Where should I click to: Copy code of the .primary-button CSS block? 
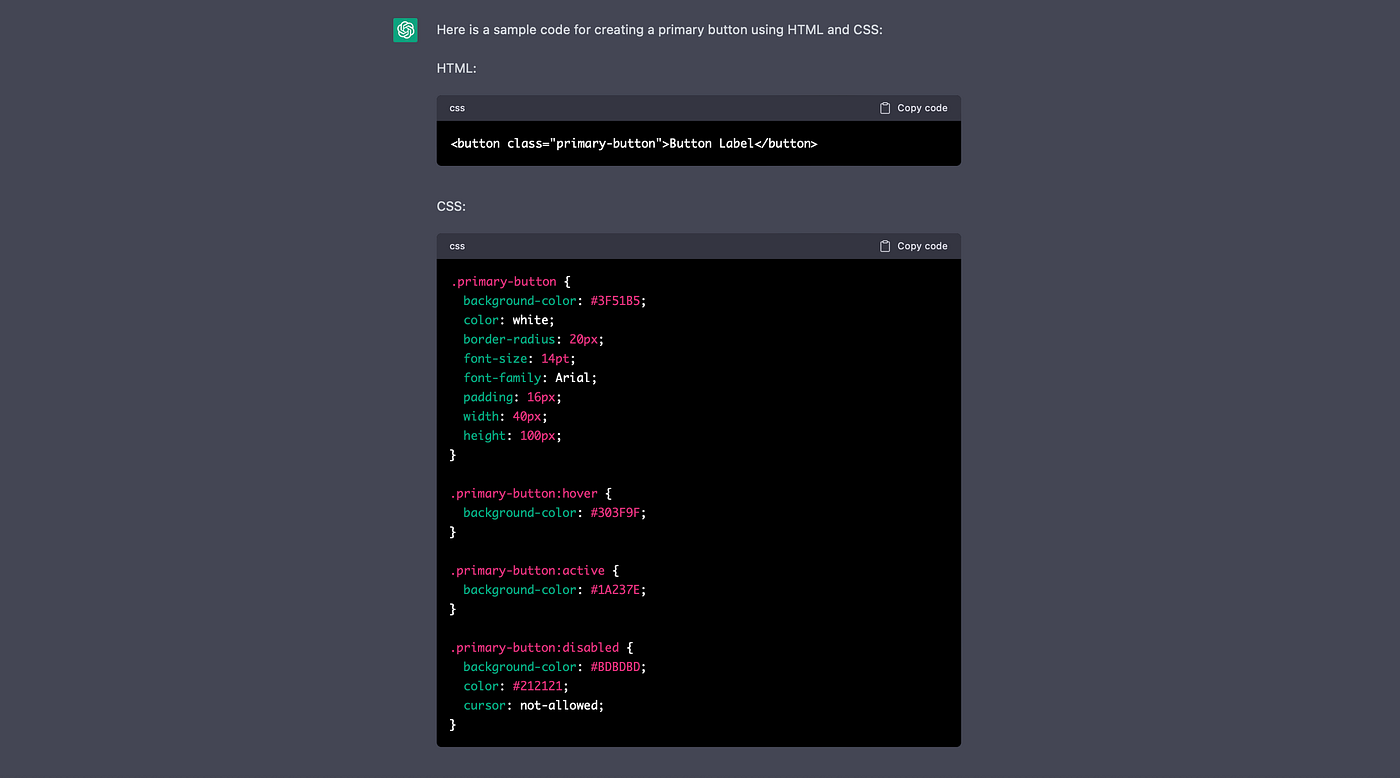[913, 246]
